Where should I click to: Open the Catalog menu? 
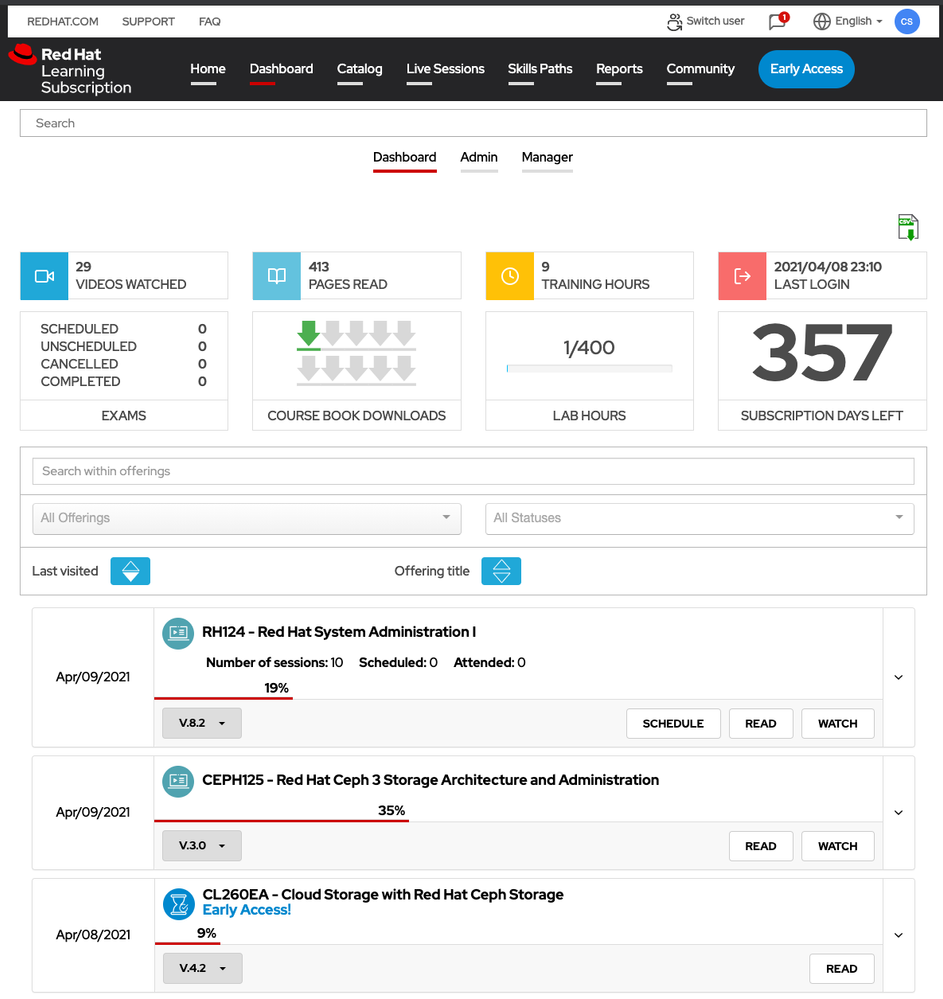(x=359, y=69)
